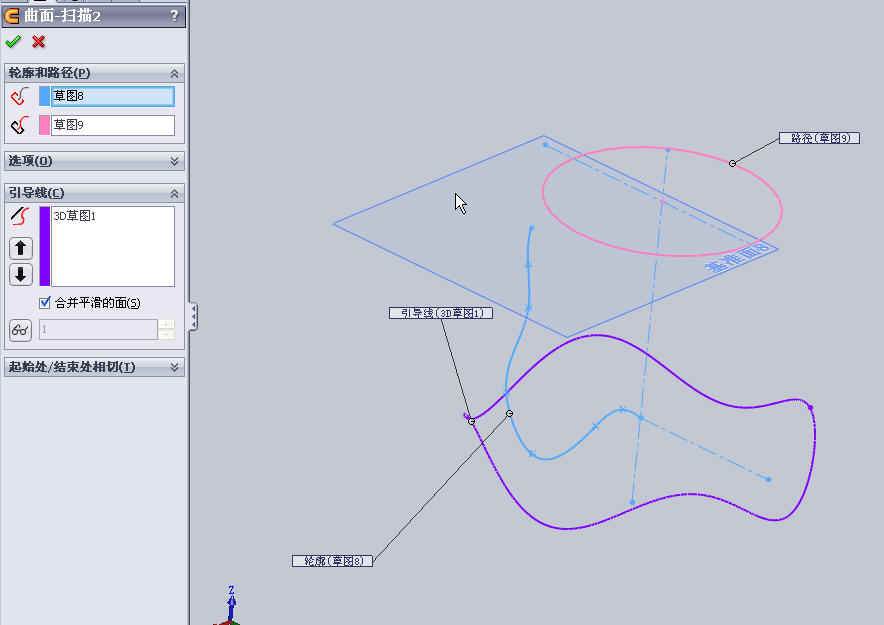
Task: Click the panel collapse handle on splitter
Action: [193, 317]
